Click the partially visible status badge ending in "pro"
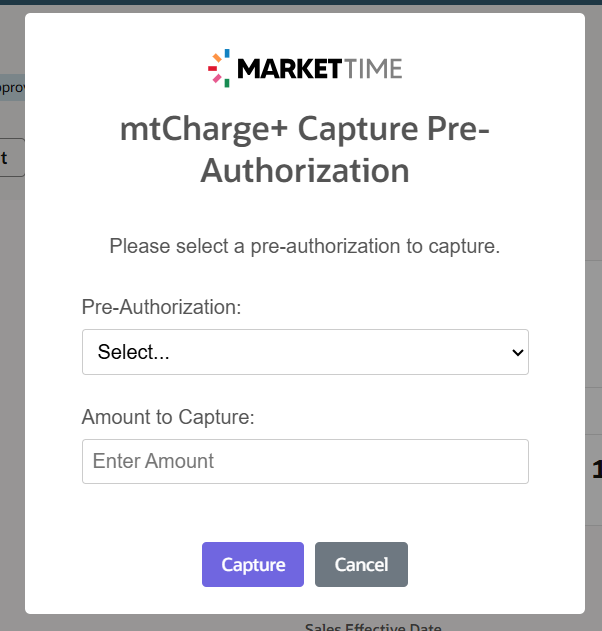This screenshot has height=631, width=602. point(12,87)
